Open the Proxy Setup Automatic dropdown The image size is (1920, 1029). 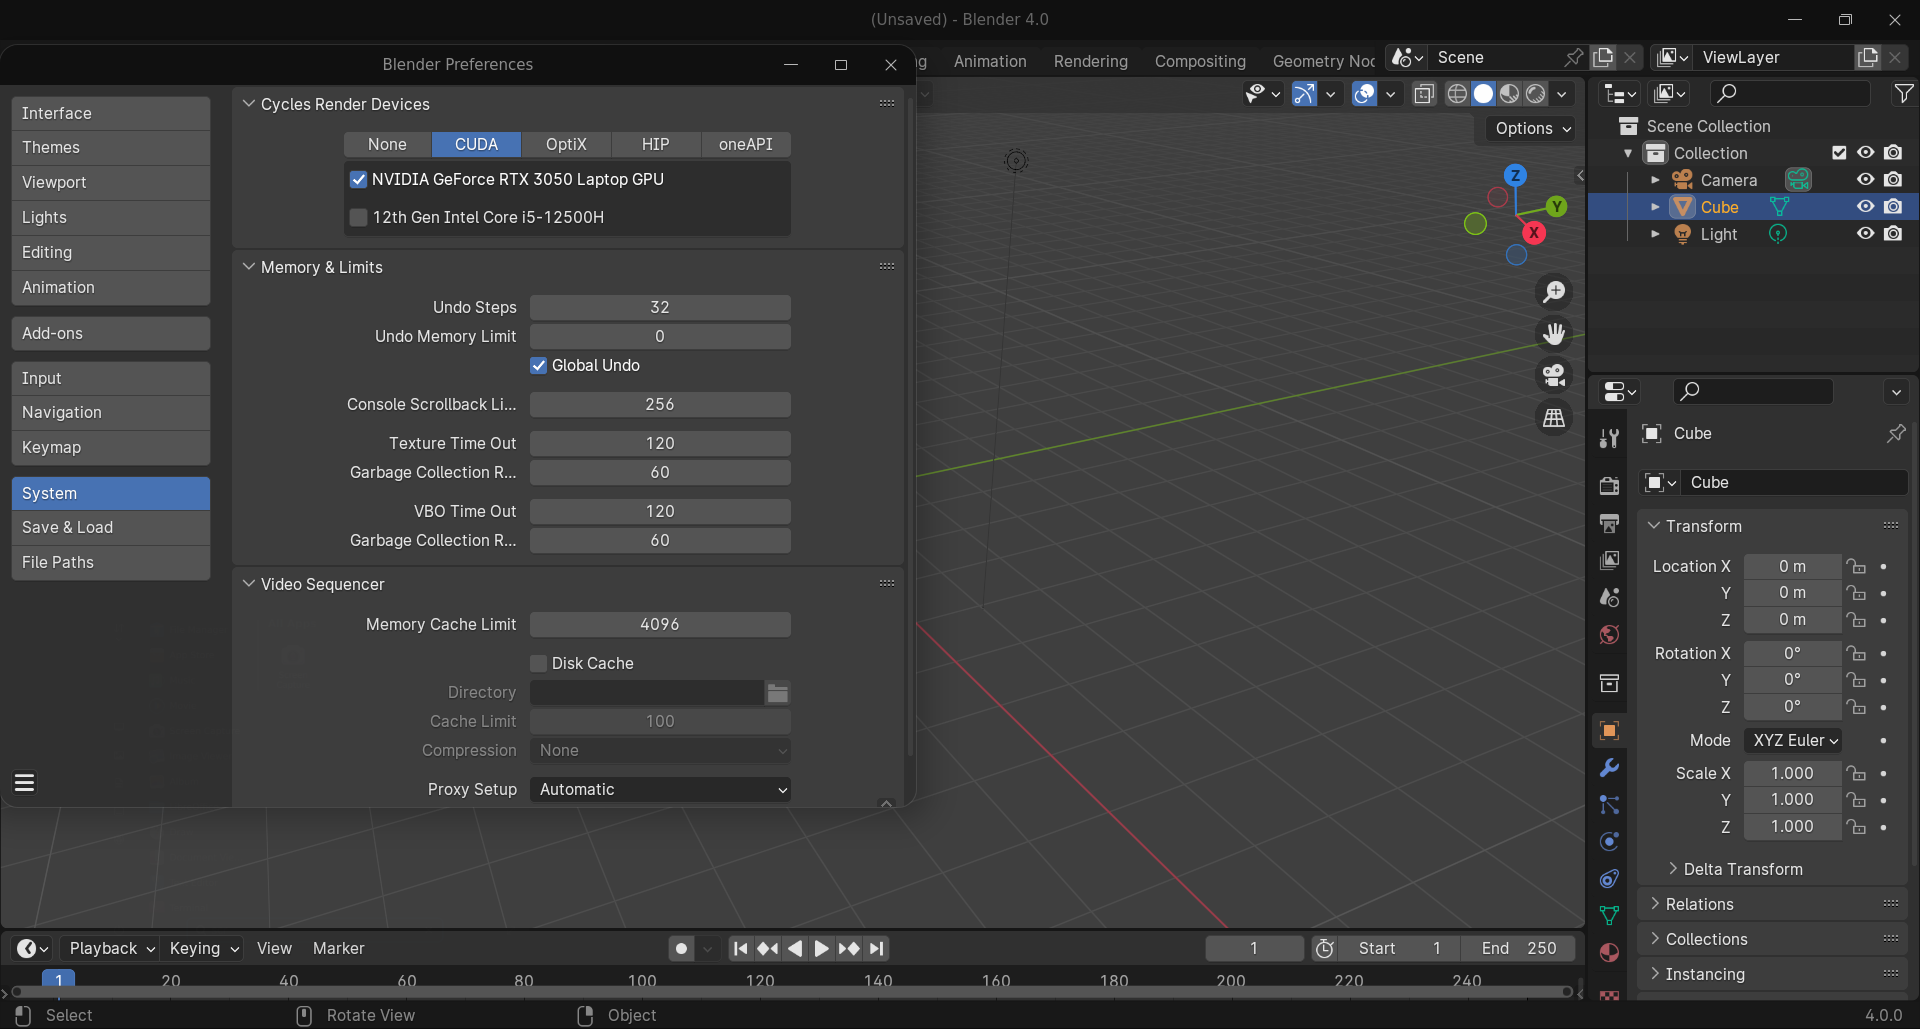[x=660, y=789]
